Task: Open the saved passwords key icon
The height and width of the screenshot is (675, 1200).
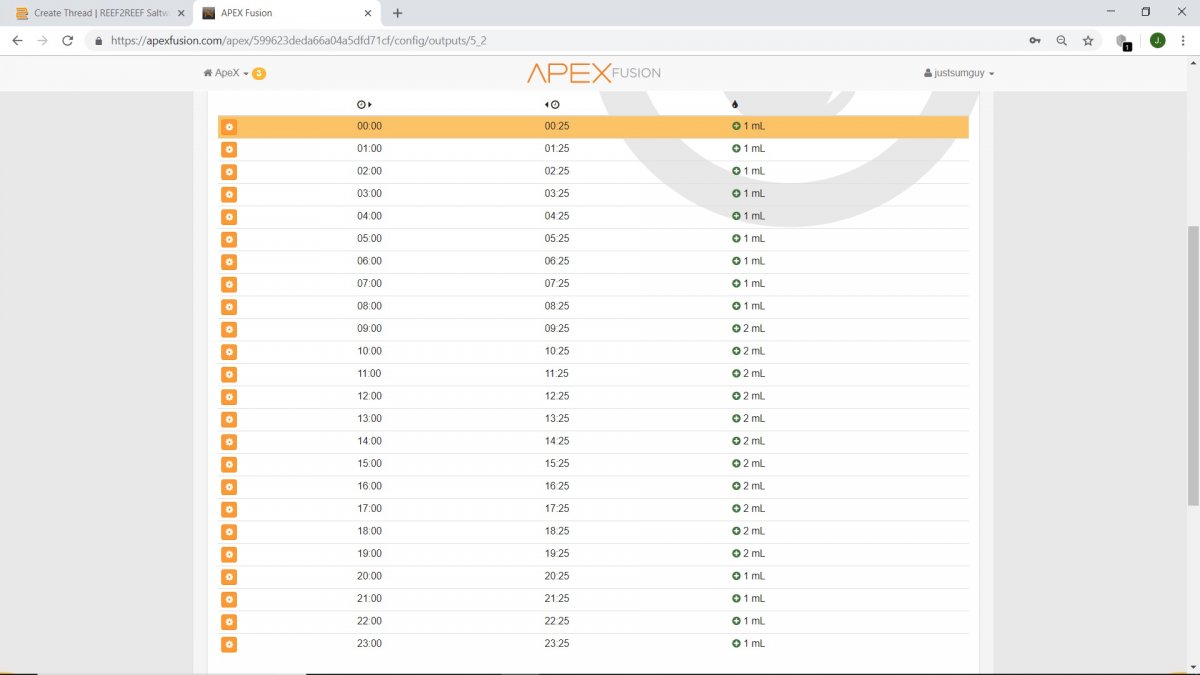Action: (x=1035, y=41)
